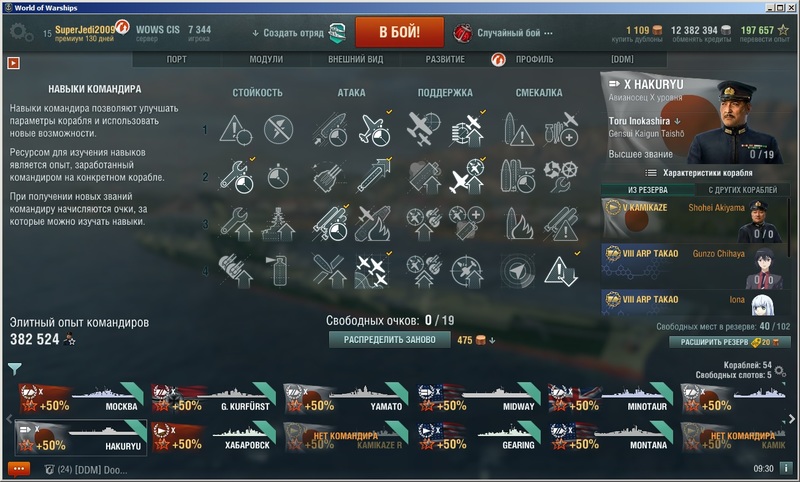Viewport: 800px width, 482px height.
Task: Toggle the checked torpedo arrow skill in row two
Action: pyautogui.click(x=373, y=176)
